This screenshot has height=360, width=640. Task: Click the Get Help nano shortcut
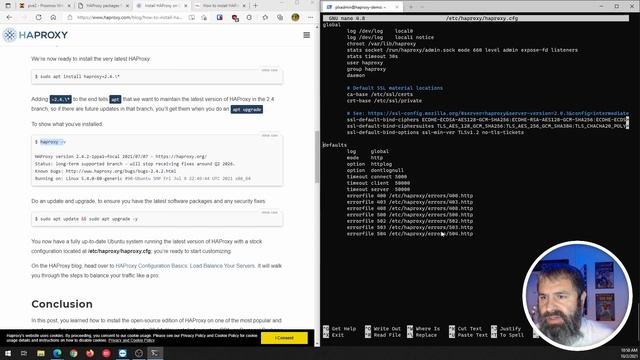tap(339, 329)
